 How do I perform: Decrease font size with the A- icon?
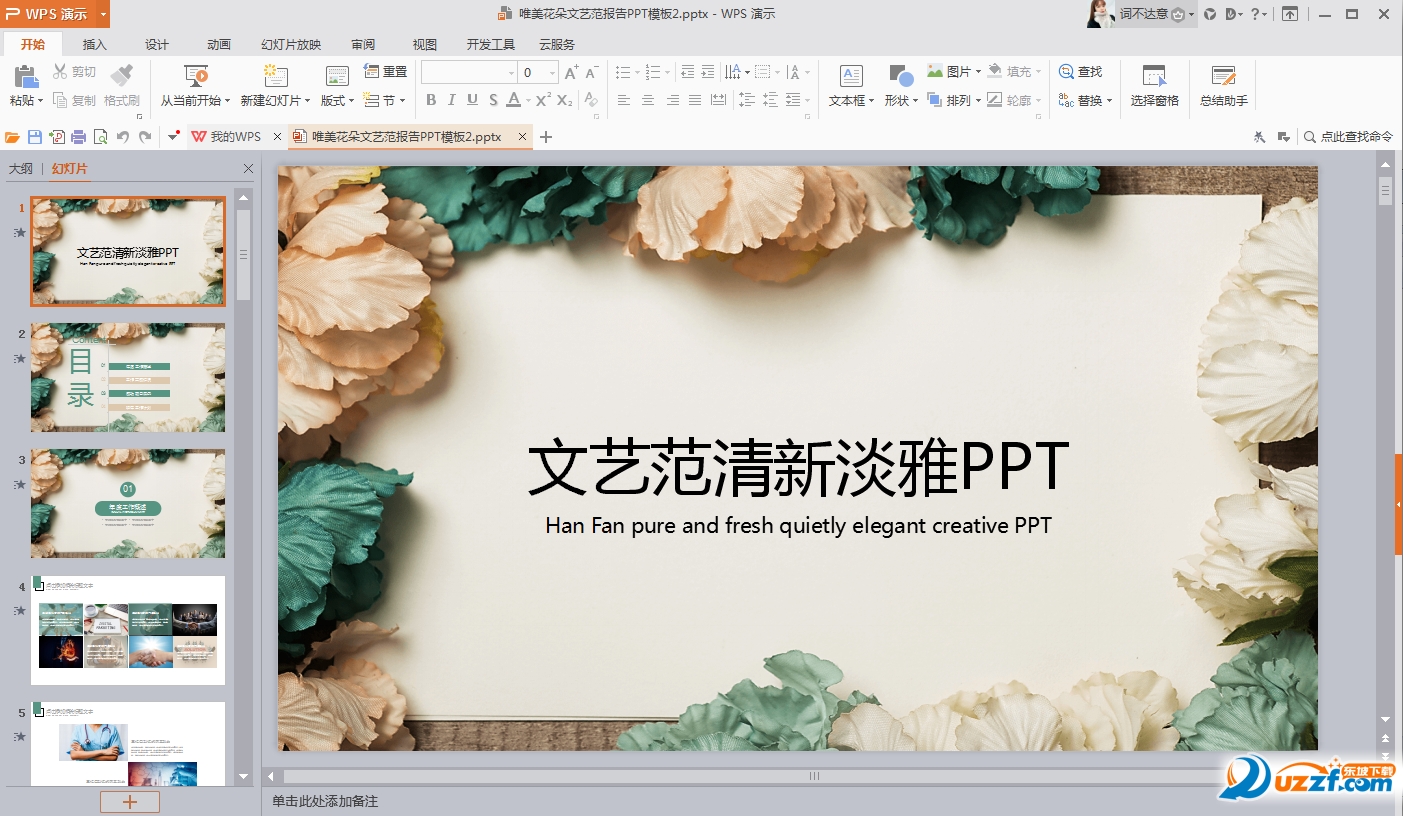(592, 72)
